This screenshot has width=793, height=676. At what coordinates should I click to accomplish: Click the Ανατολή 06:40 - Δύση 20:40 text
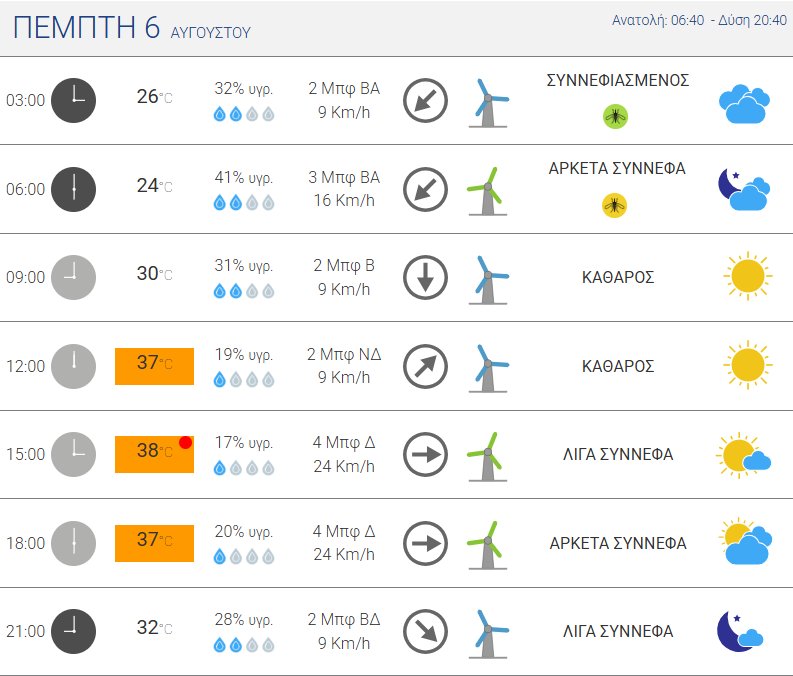(699, 20)
